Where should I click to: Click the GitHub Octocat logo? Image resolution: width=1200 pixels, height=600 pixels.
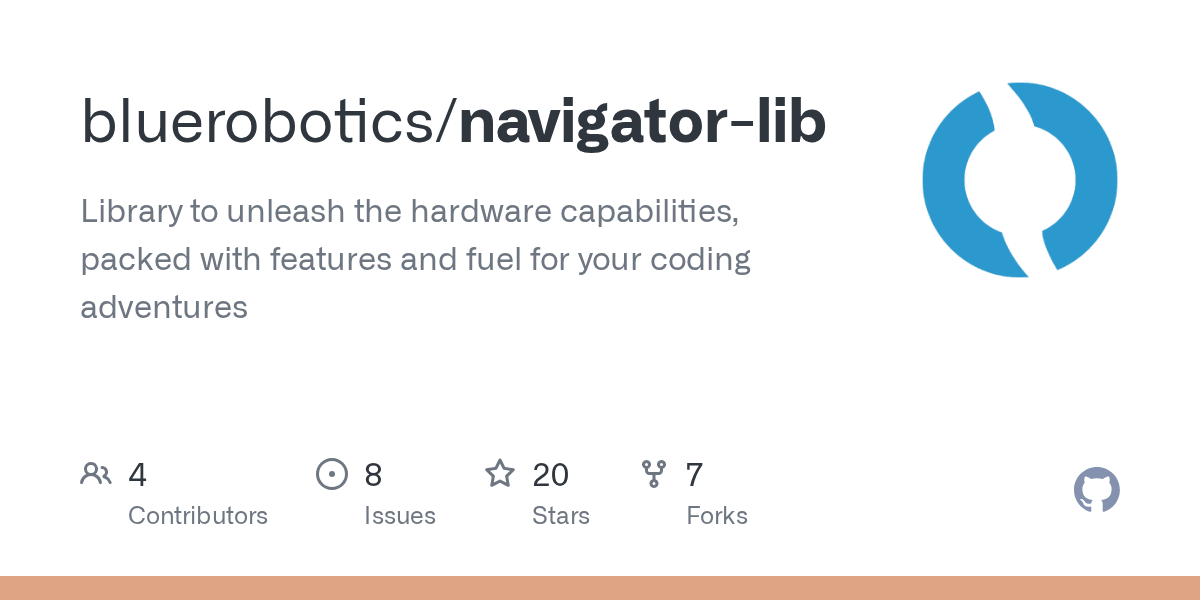[1097, 490]
